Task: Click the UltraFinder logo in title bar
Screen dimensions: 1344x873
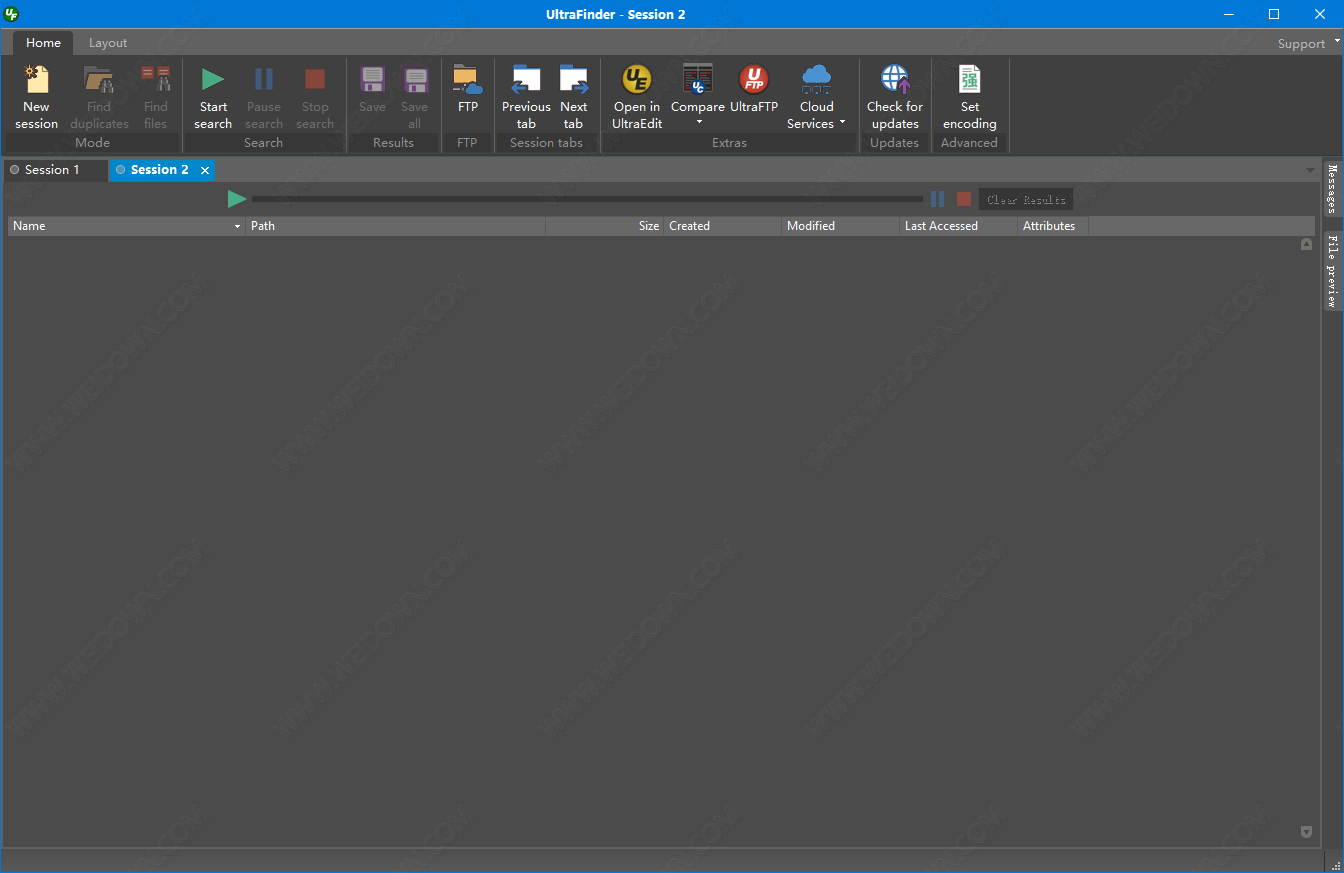Action: (x=12, y=14)
